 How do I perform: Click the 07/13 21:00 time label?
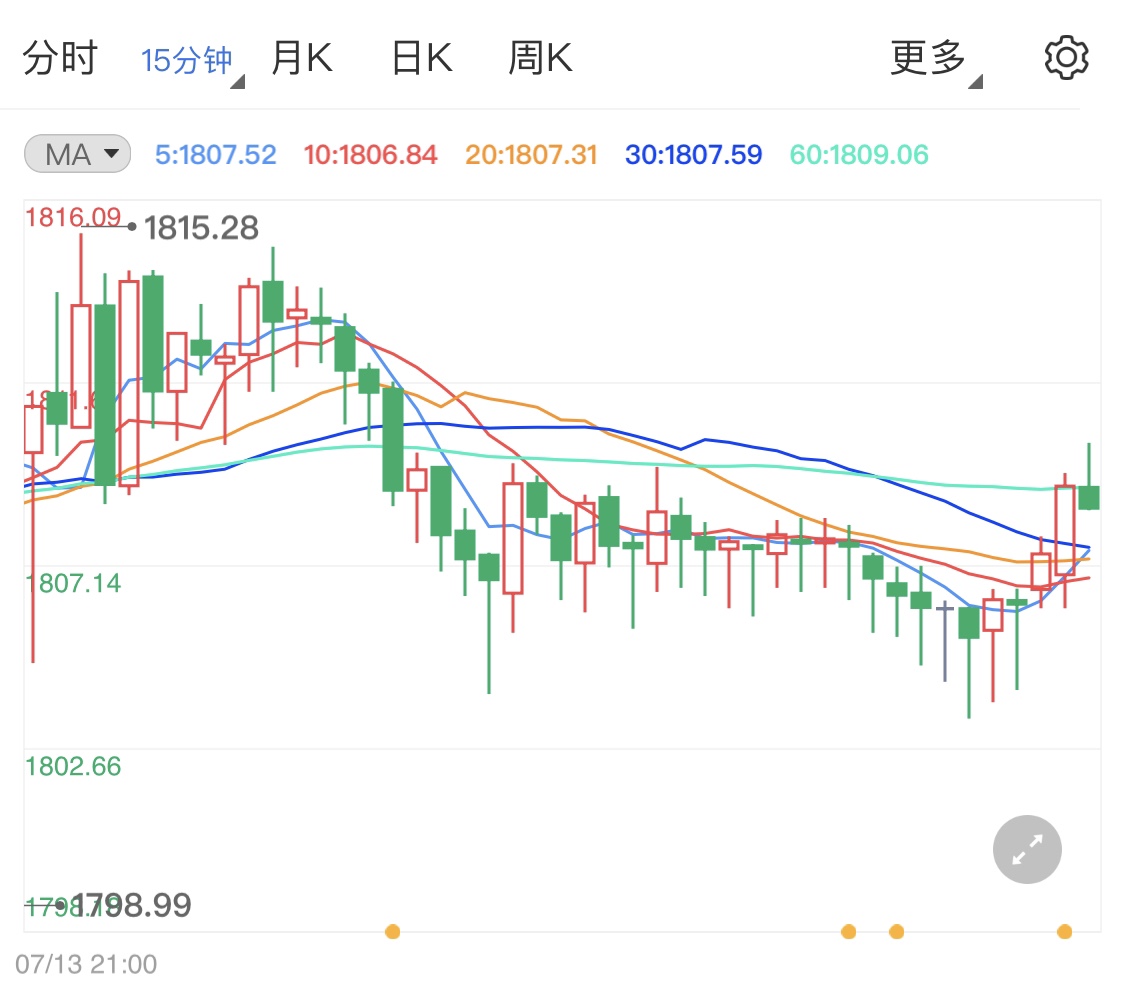click(x=86, y=964)
